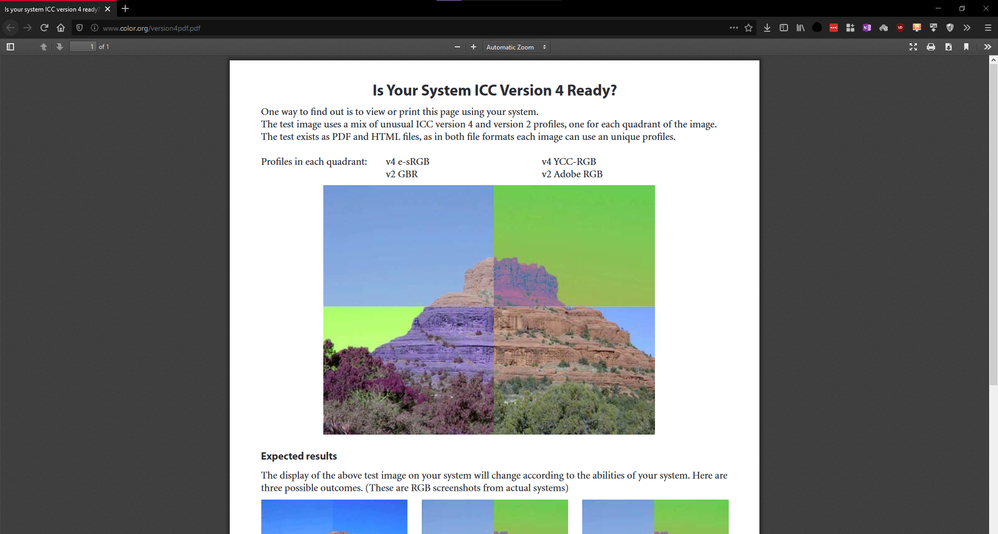Image resolution: width=998 pixels, height=534 pixels.
Task: Click the 'Expected results' heading
Action: click(x=299, y=456)
